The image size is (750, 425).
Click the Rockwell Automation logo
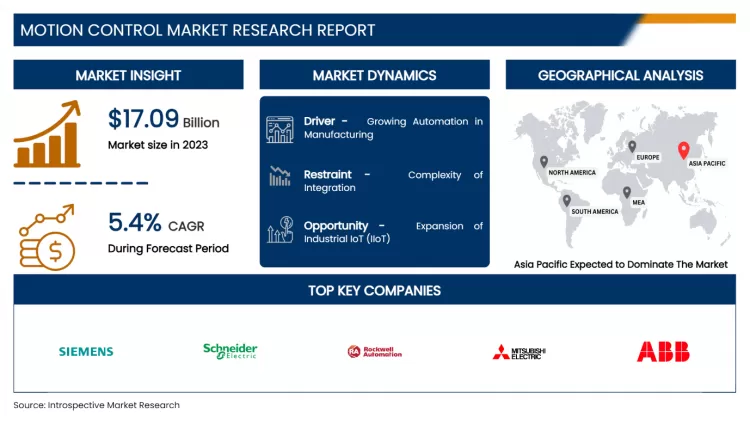coord(375,352)
